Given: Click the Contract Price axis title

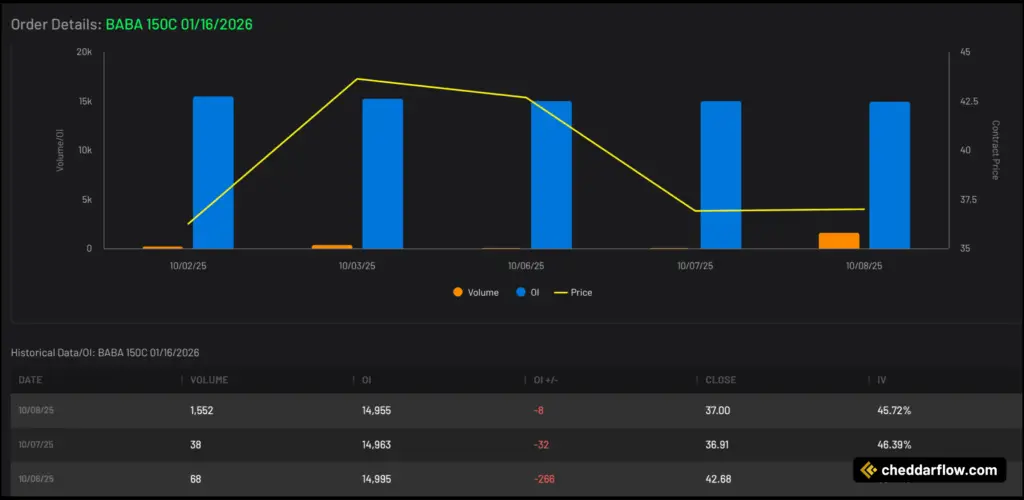Looking at the screenshot, I should click(996, 150).
